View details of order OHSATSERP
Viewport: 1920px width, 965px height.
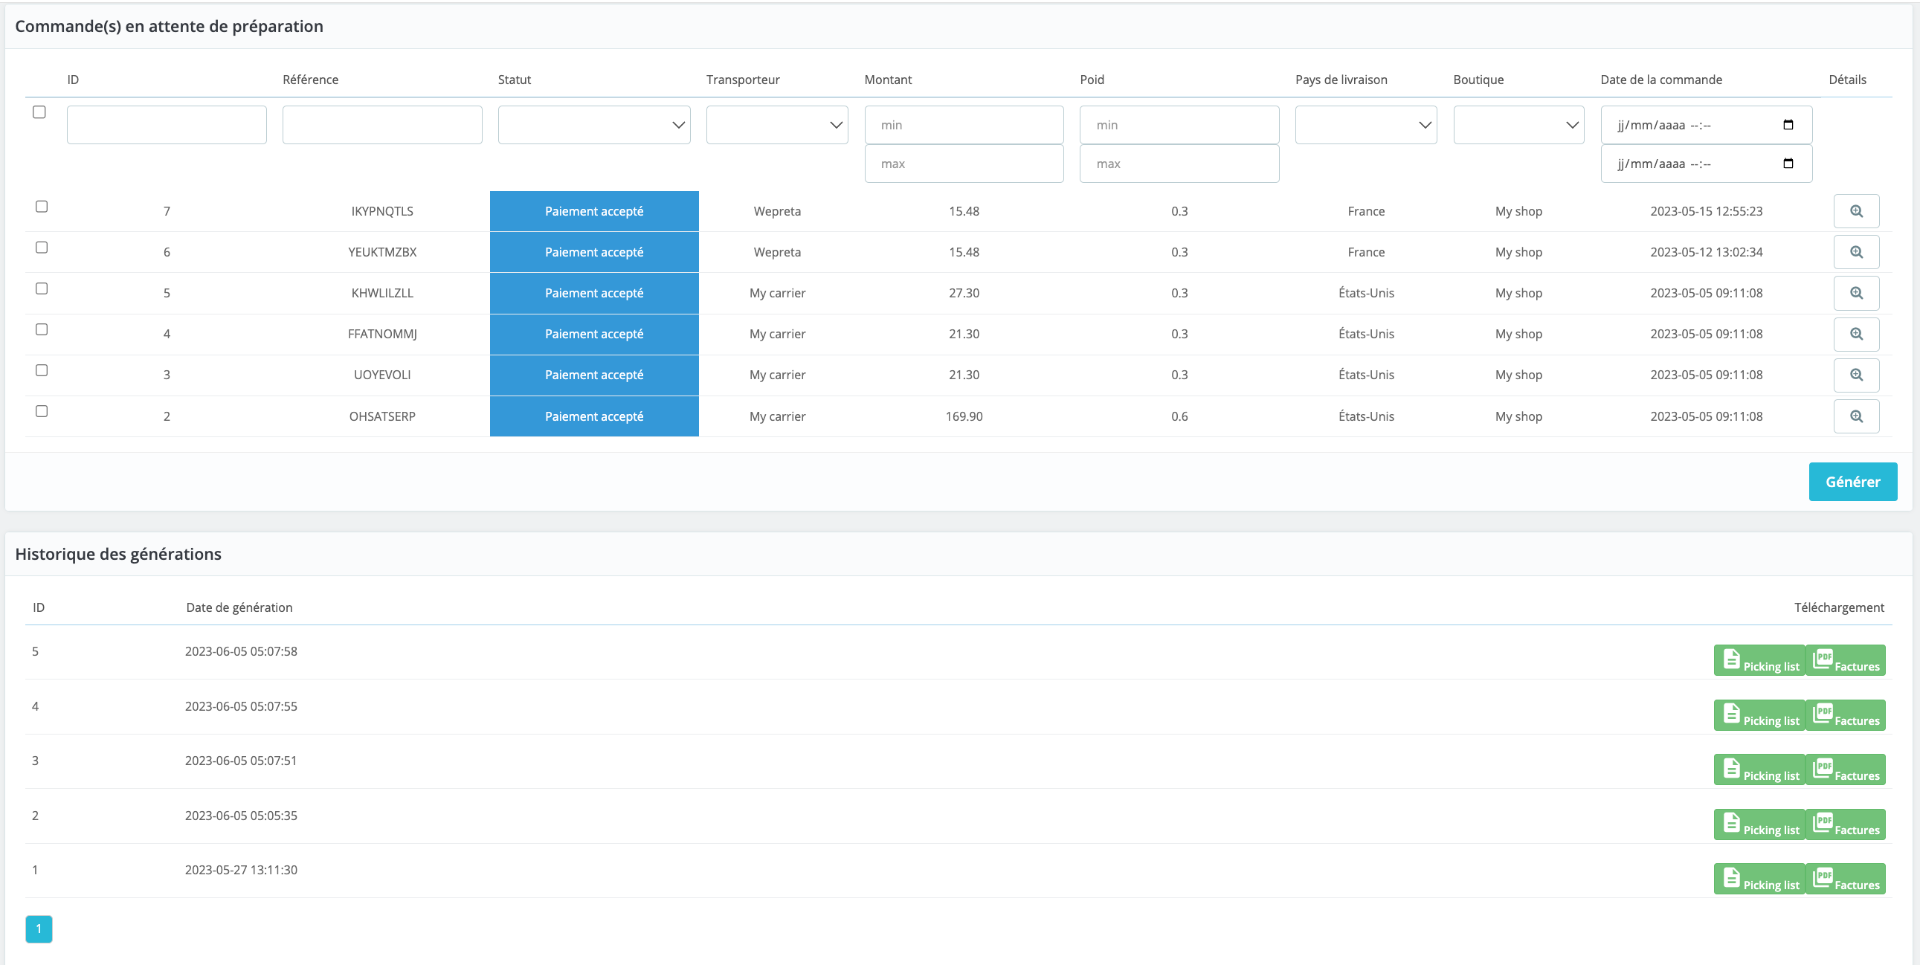1856,416
